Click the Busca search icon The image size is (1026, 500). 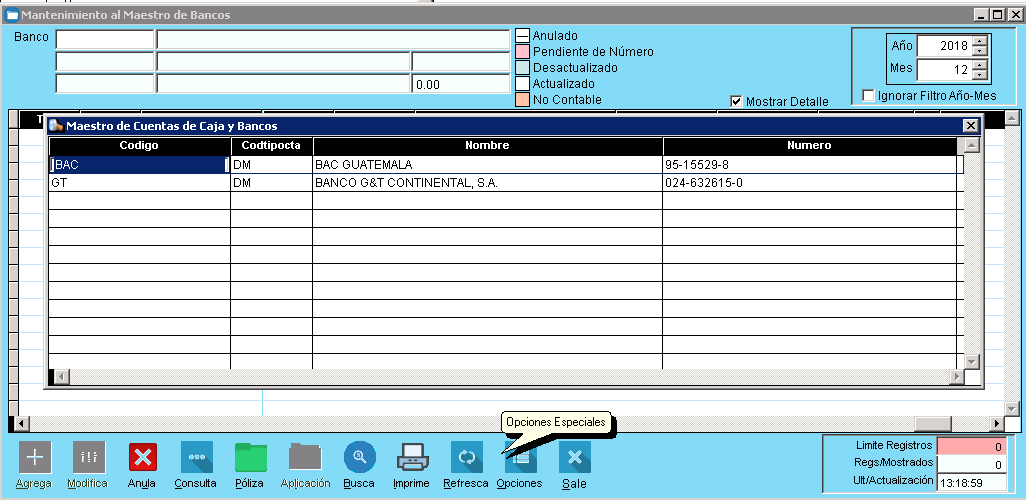[x=359, y=457]
